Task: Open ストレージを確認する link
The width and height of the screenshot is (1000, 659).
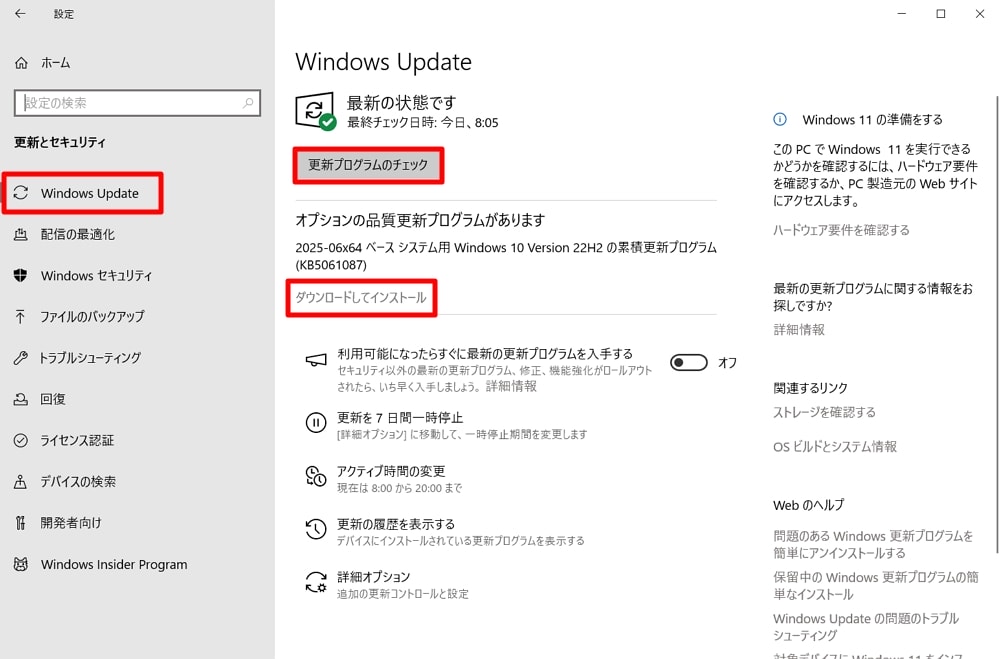Action: (x=825, y=412)
